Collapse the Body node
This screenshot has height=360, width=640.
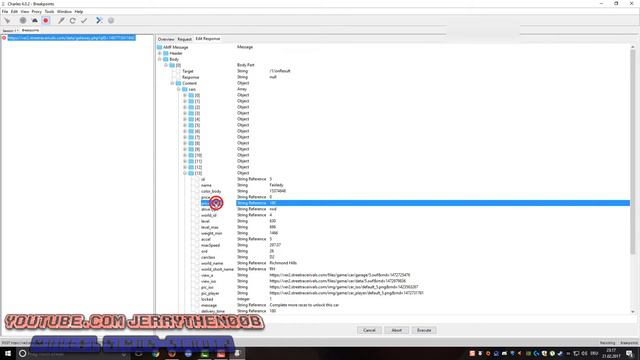[160, 59]
